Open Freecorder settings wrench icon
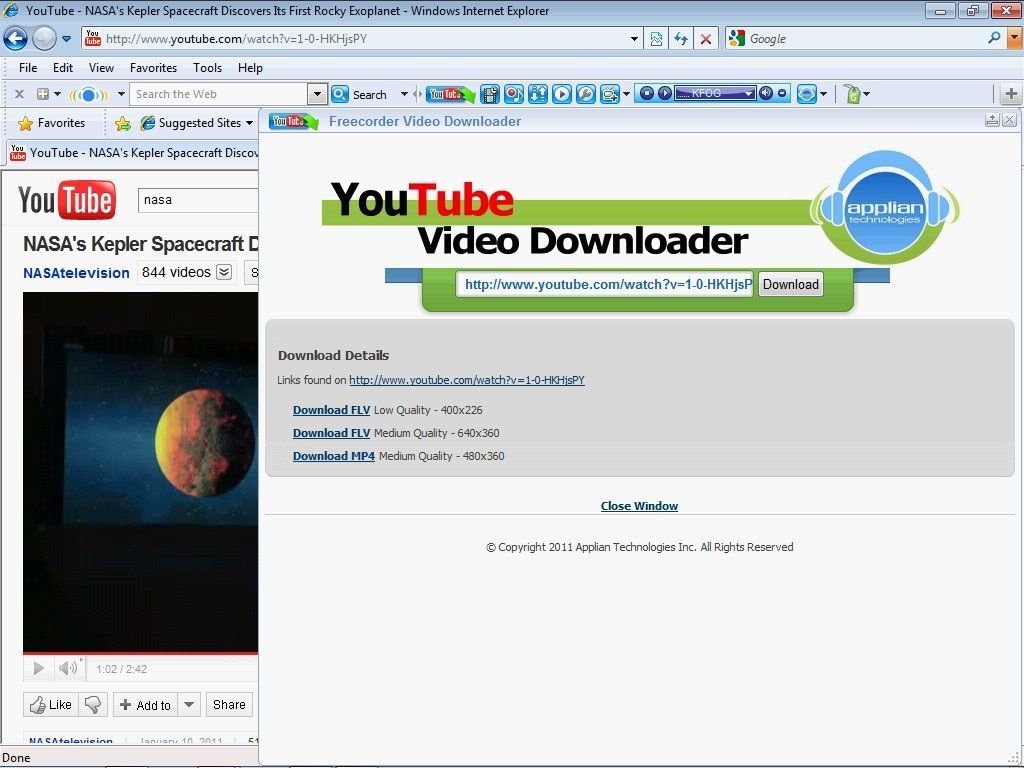This screenshot has height=768, width=1024. click(x=586, y=94)
